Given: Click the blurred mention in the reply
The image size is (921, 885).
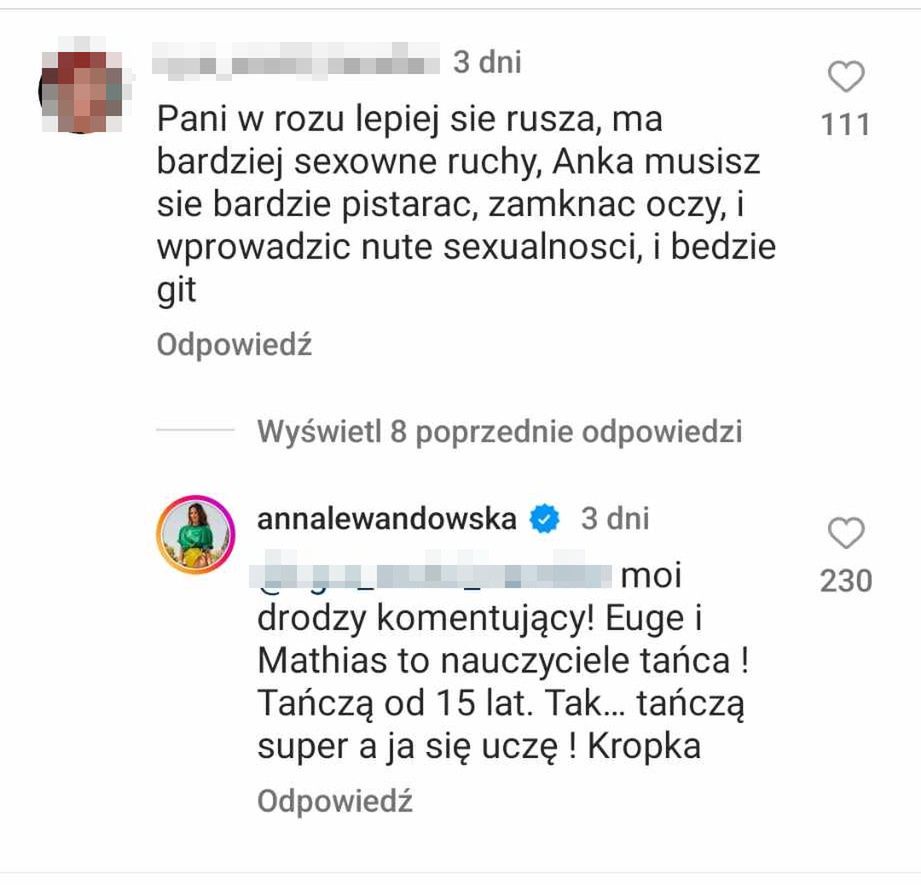Looking at the screenshot, I should [434, 577].
